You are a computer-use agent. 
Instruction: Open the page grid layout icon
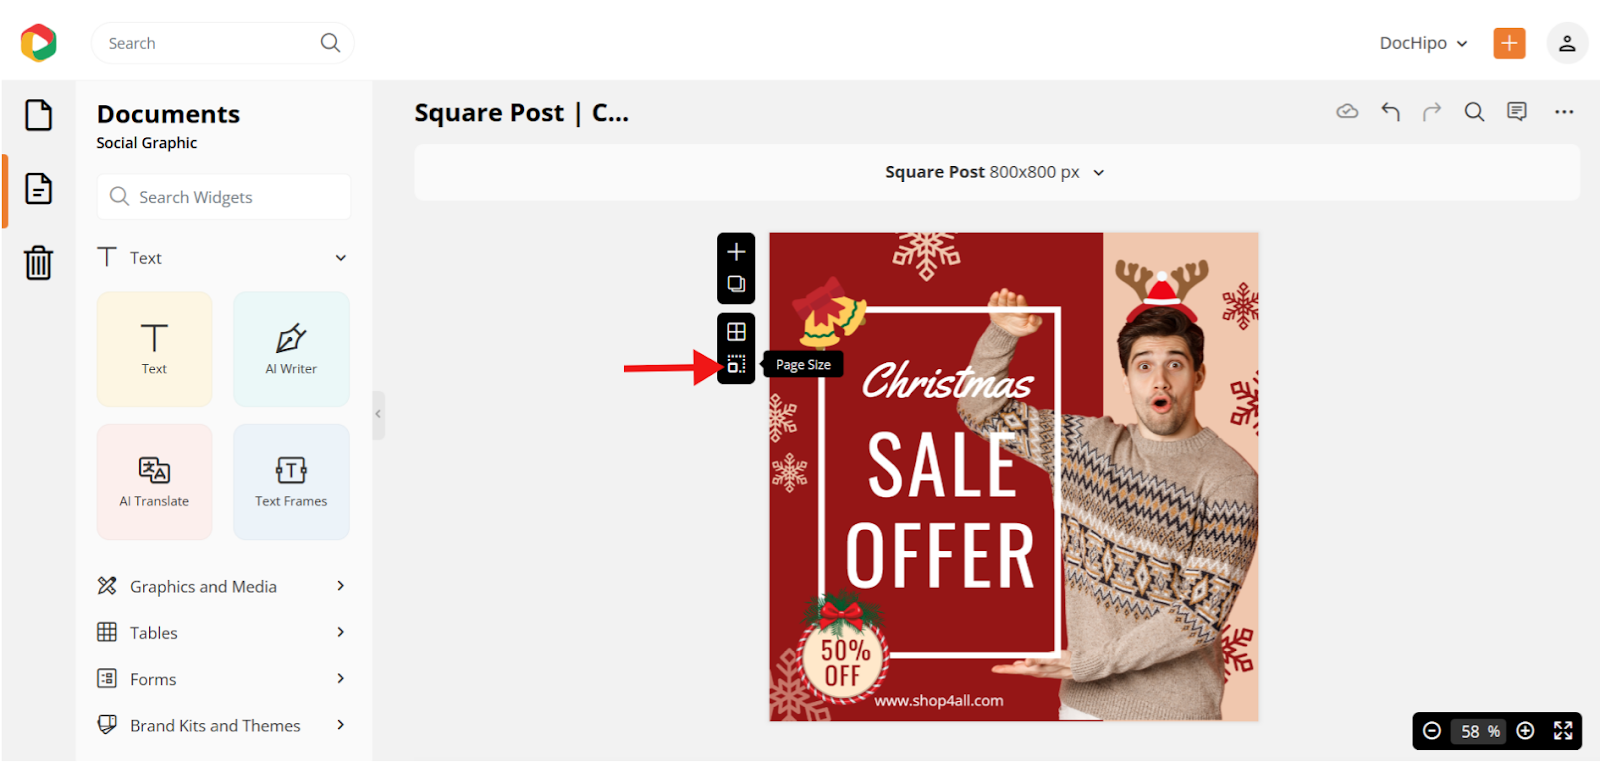(x=736, y=332)
